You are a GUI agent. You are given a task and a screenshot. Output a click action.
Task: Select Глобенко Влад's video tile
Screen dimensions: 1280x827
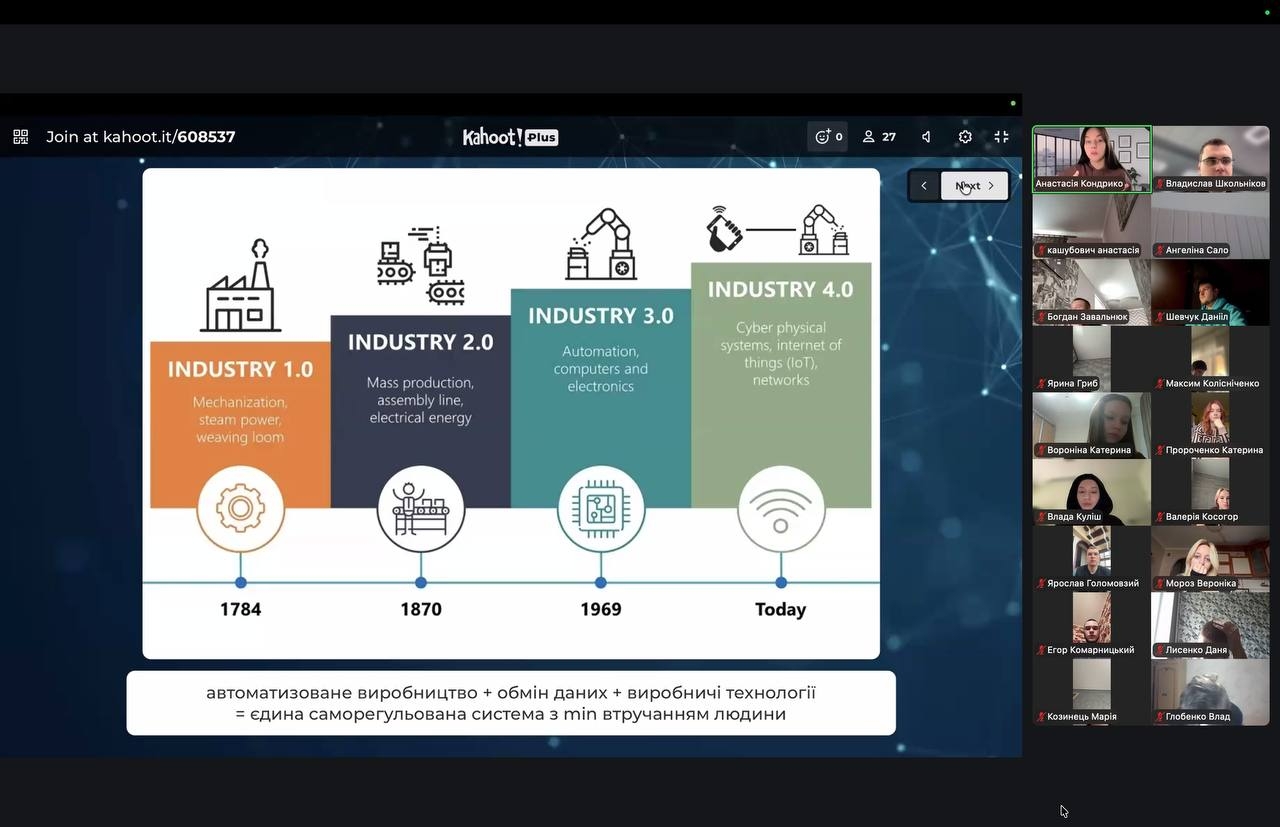click(x=1210, y=692)
